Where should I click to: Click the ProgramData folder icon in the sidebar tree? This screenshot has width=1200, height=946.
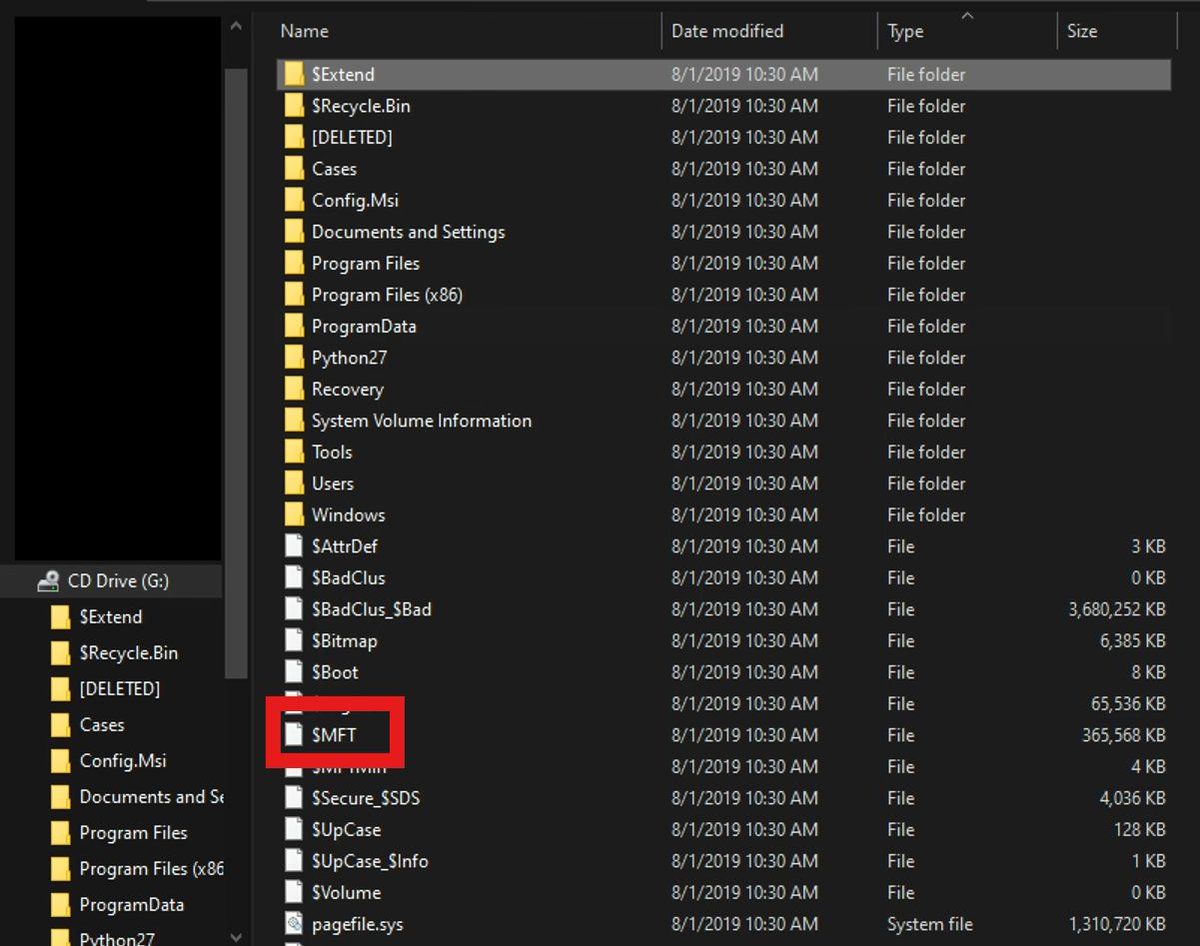point(61,905)
